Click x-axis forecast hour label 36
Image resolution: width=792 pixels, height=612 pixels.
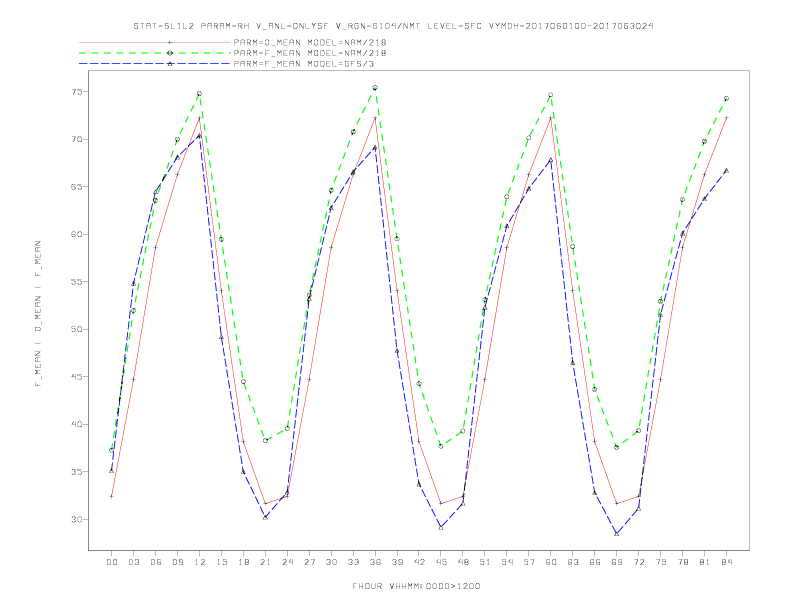(x=375, y=562)
